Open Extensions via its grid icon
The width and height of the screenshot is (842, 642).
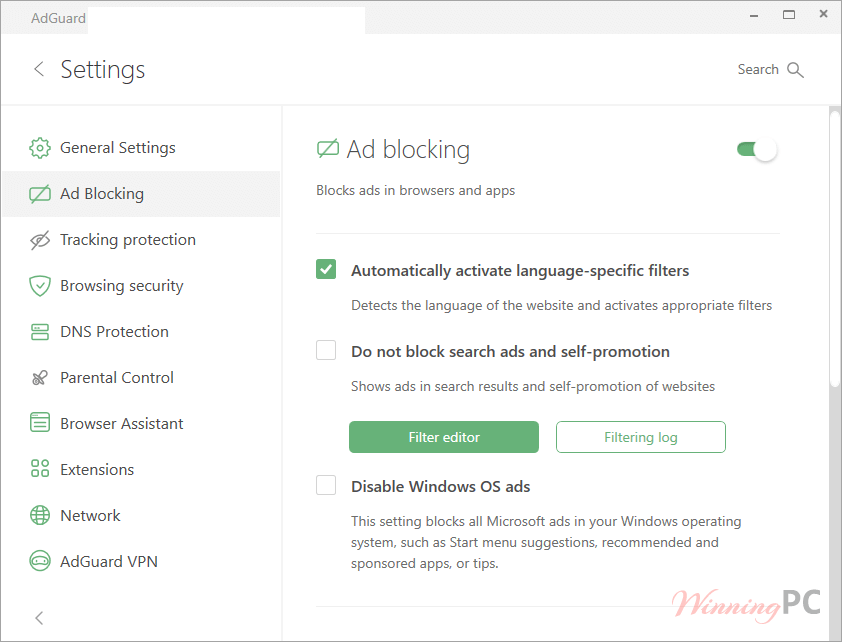[39, 469]
